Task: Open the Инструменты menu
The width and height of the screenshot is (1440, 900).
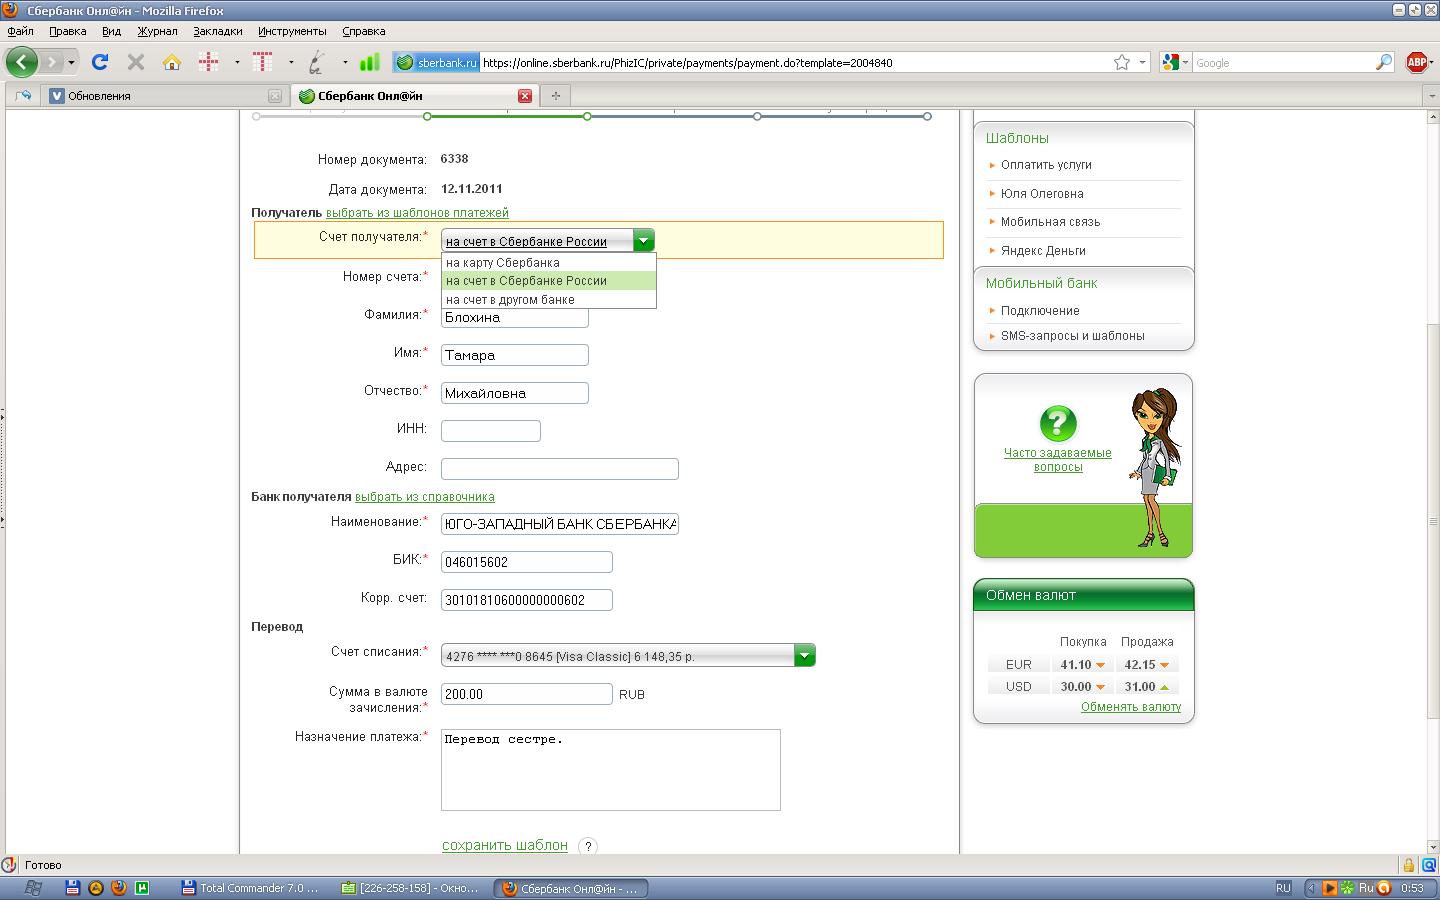Action: click(x=292, y=31)
